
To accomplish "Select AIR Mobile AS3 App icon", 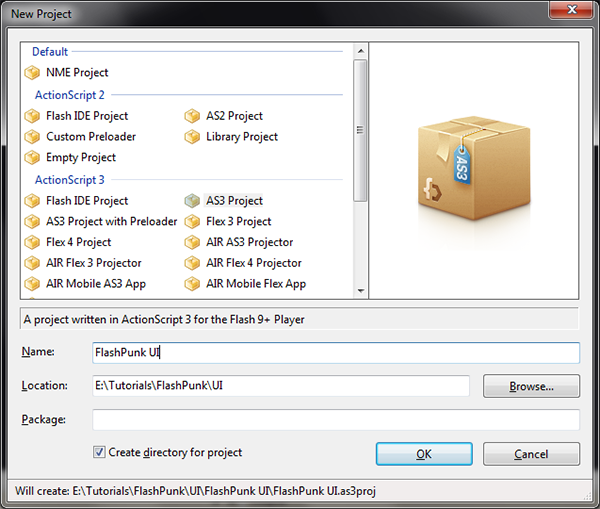I will (33, 284).
